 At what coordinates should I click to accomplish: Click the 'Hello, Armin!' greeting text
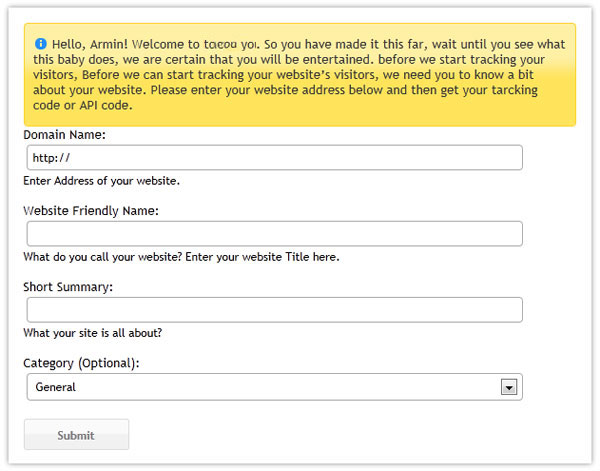(x=90, y=44)
